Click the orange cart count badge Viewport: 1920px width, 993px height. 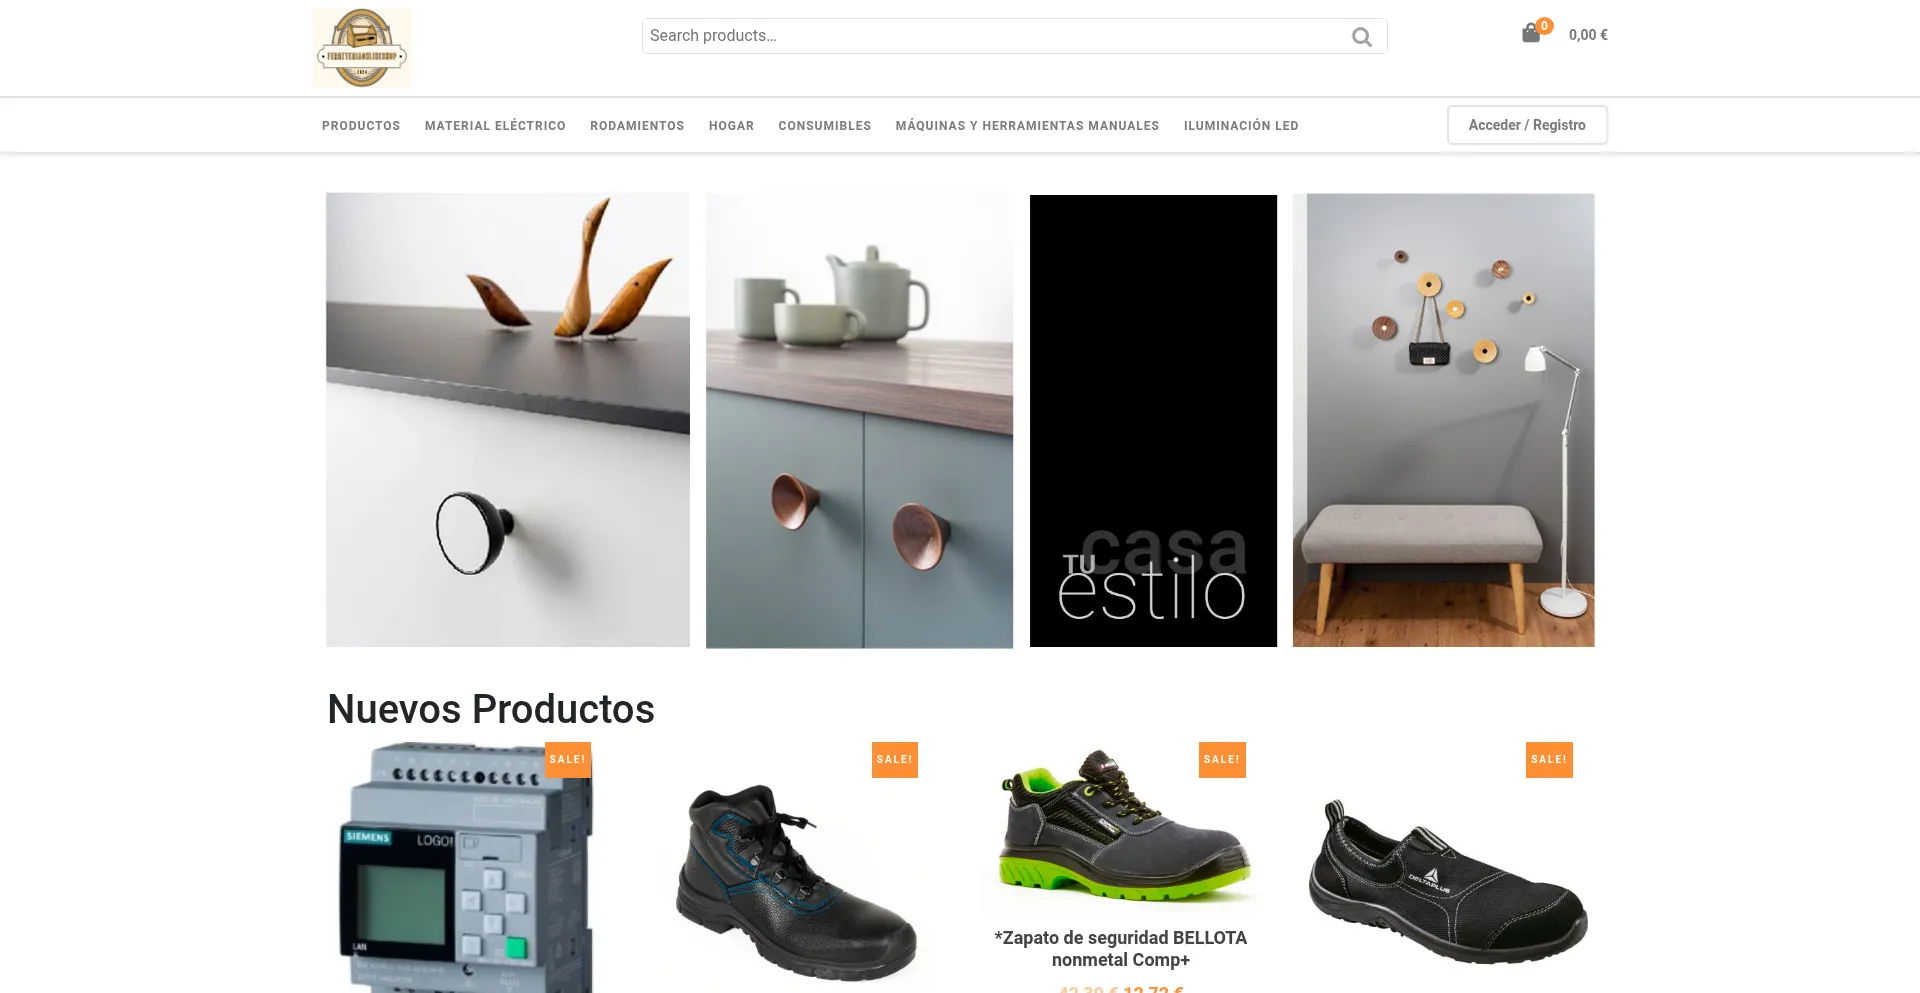pyautogui.click(x=1545, y=26)
